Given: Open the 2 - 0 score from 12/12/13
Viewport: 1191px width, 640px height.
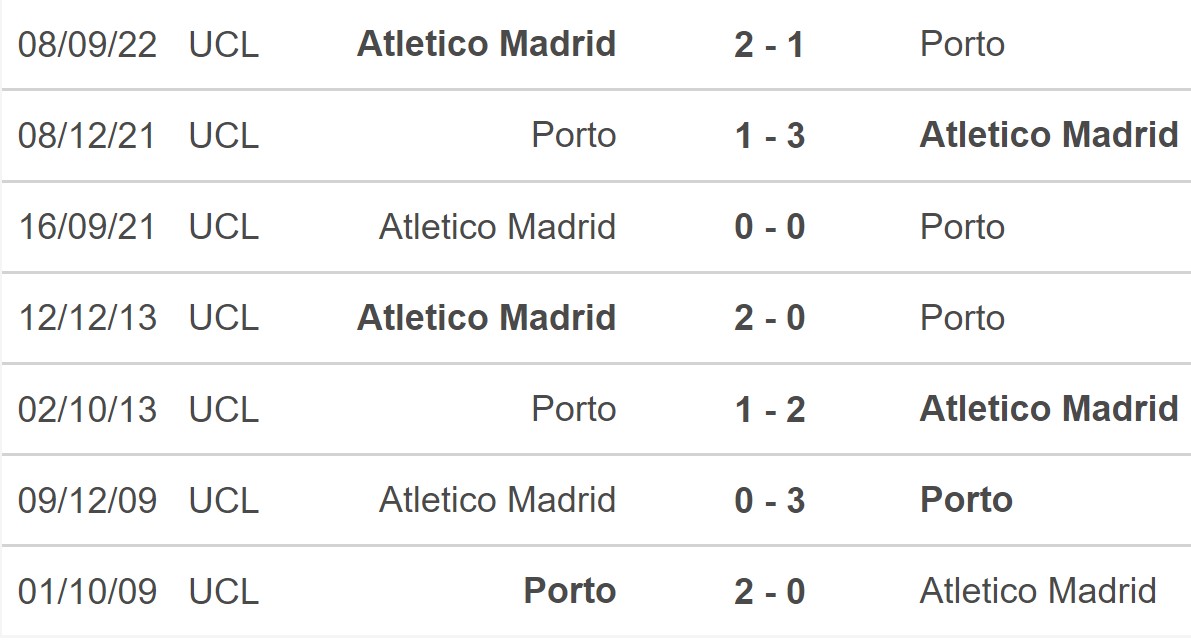Looking at the screenshot, I should tap(769, 318).
